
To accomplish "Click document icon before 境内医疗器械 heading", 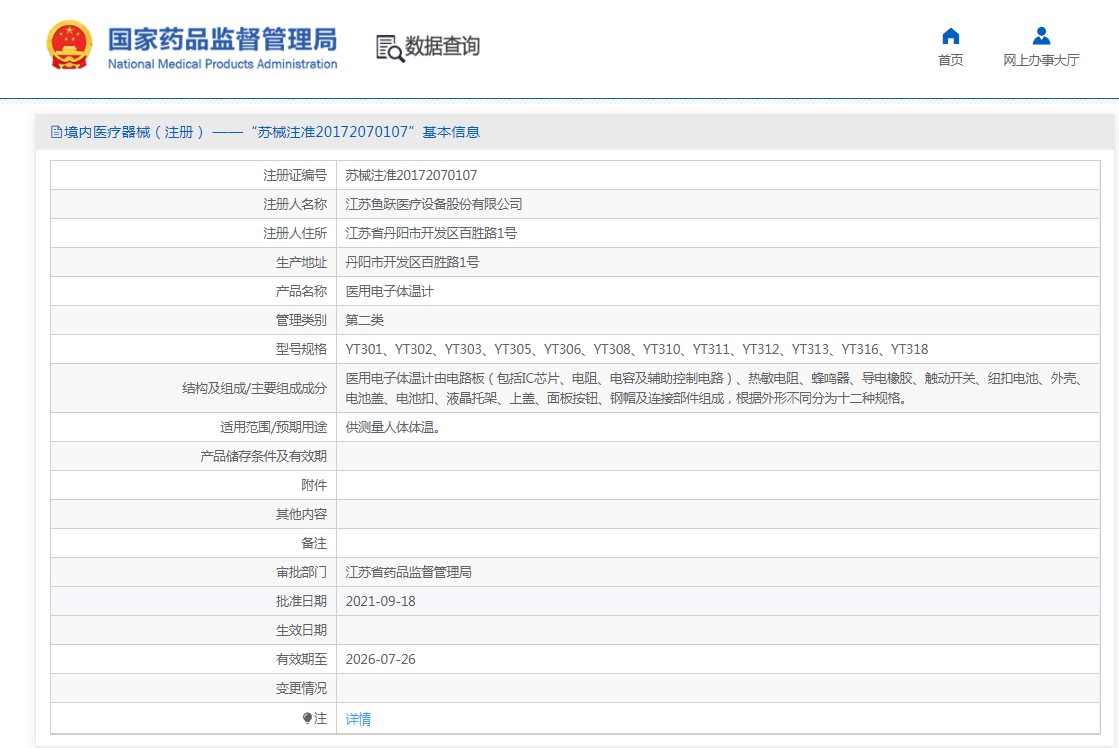I will tap(56, 132).
